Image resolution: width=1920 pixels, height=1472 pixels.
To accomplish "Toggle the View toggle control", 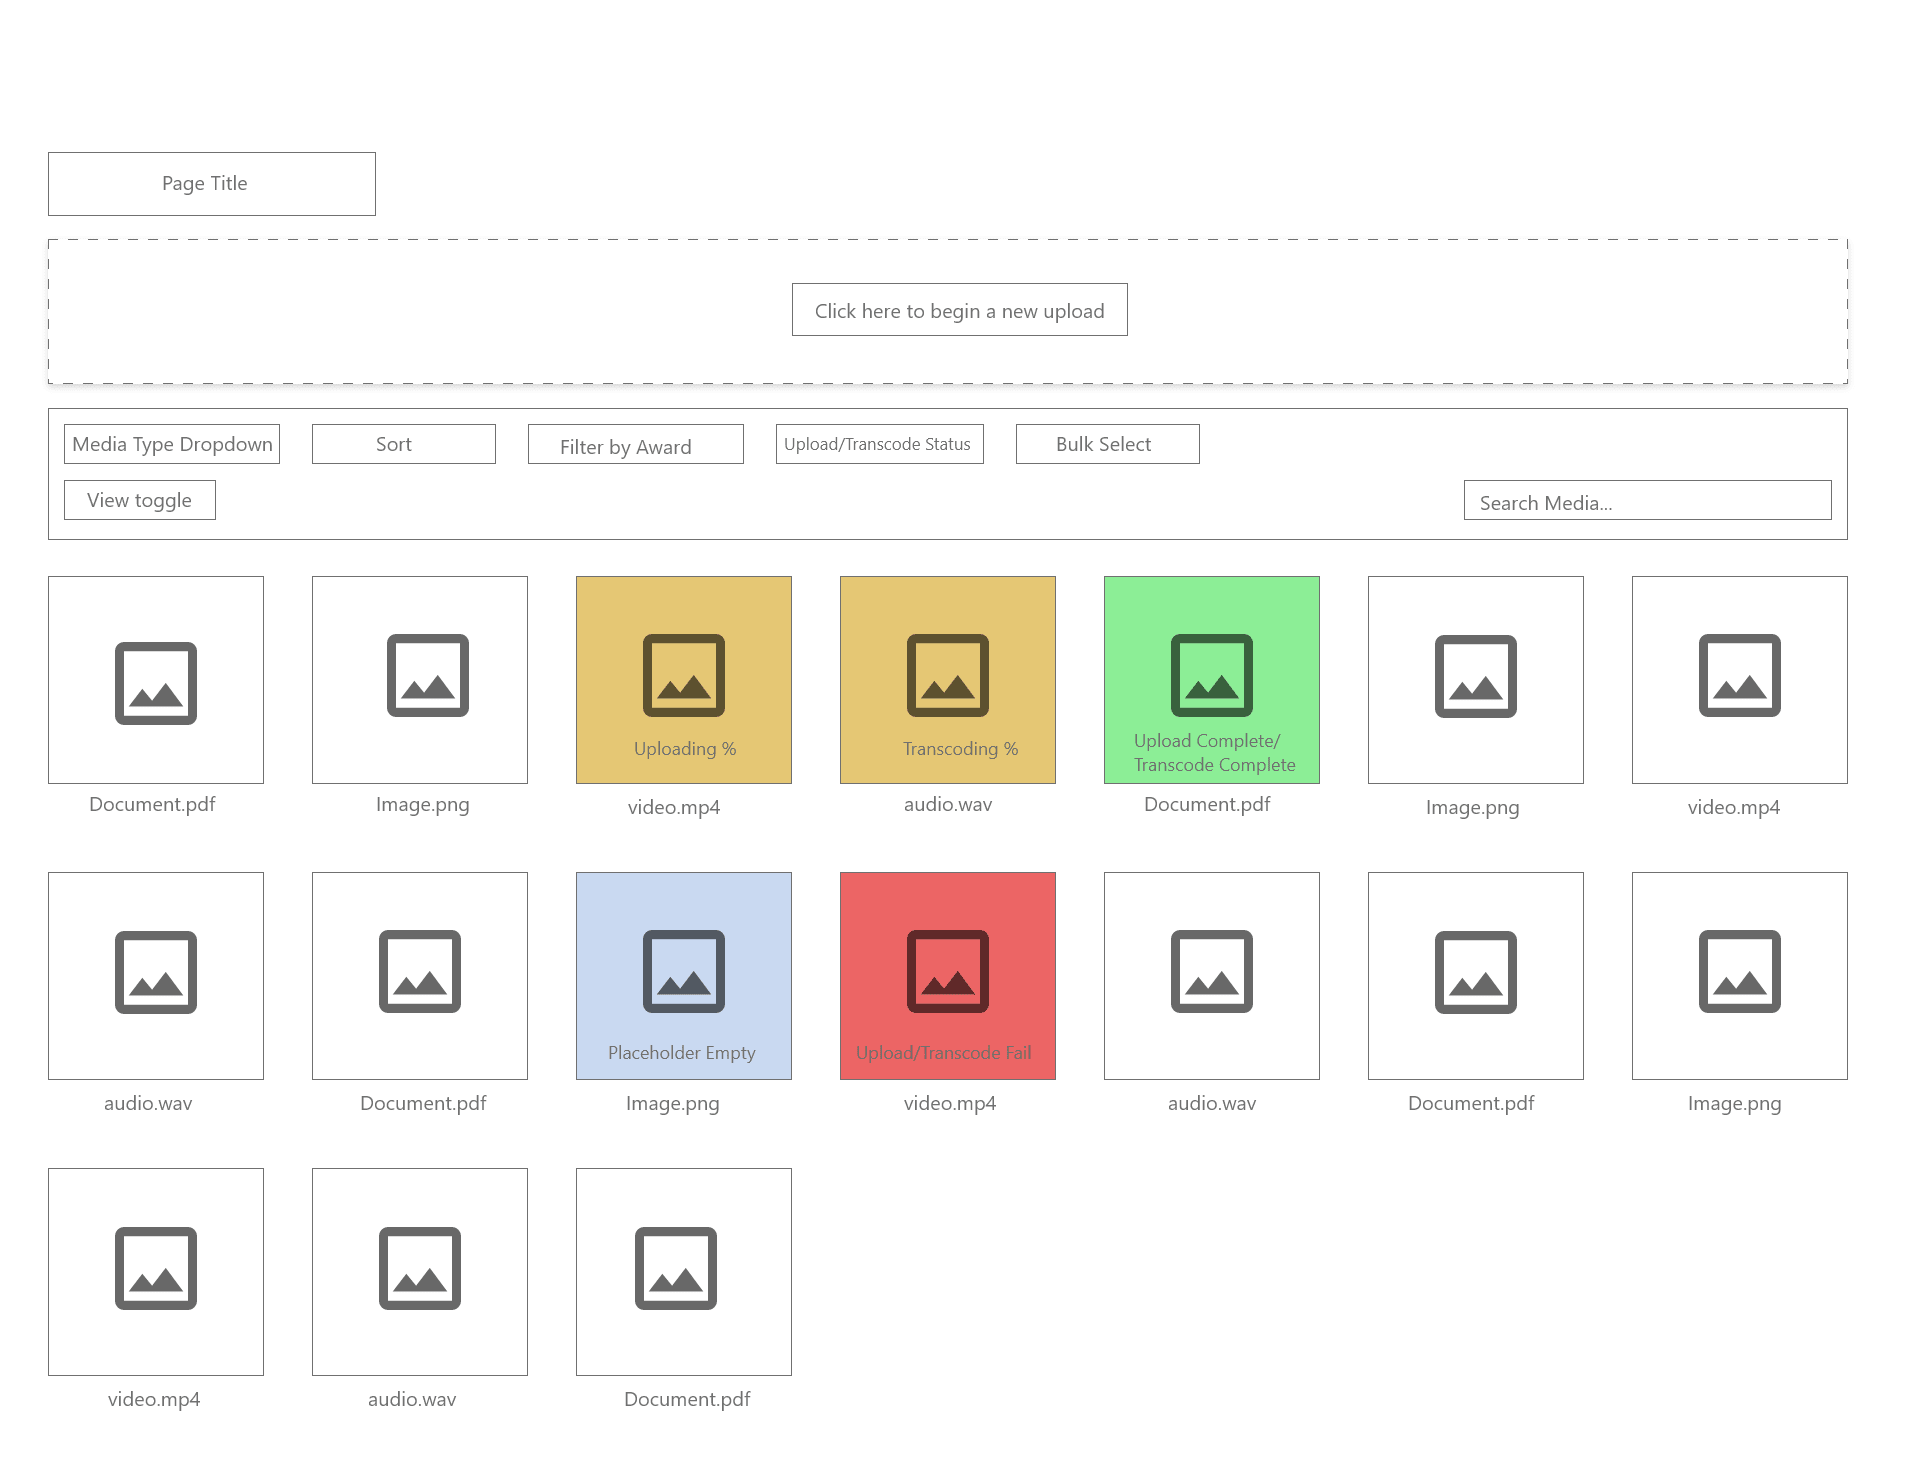I will pyautogui.click(x=140, y=500).
